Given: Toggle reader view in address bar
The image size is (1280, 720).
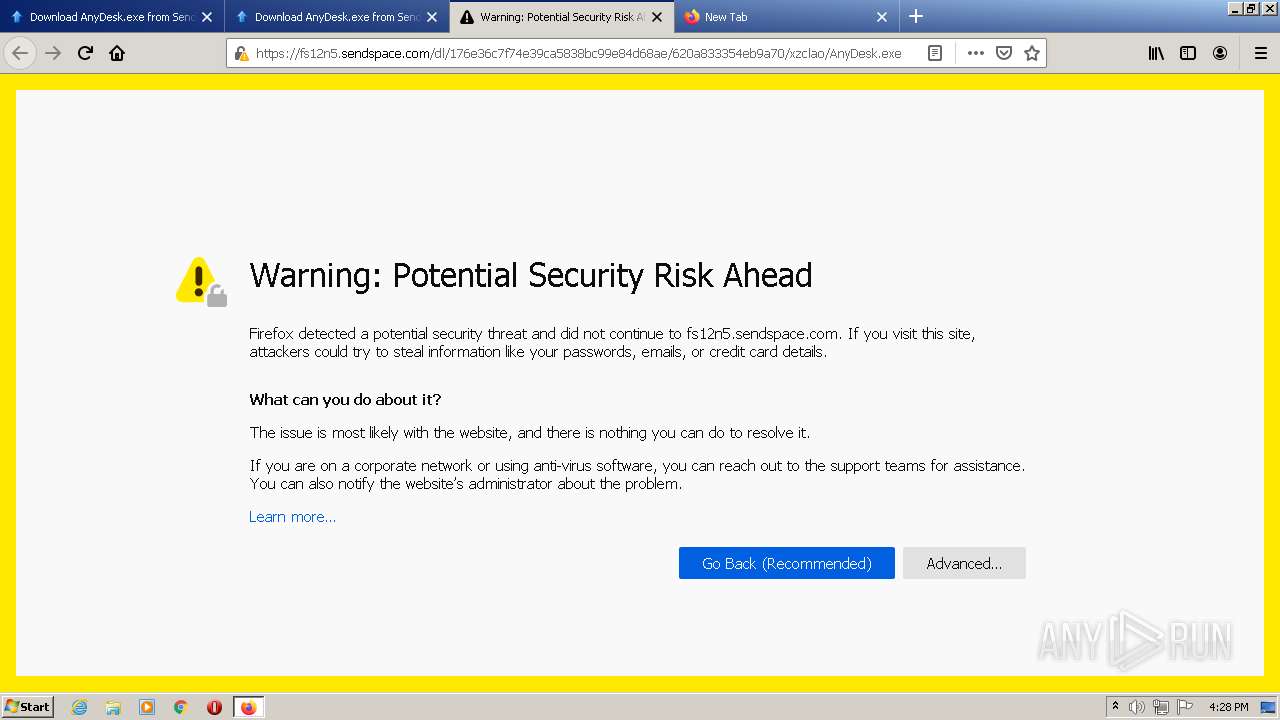Looking at the screenshot, I should (935, 53).
